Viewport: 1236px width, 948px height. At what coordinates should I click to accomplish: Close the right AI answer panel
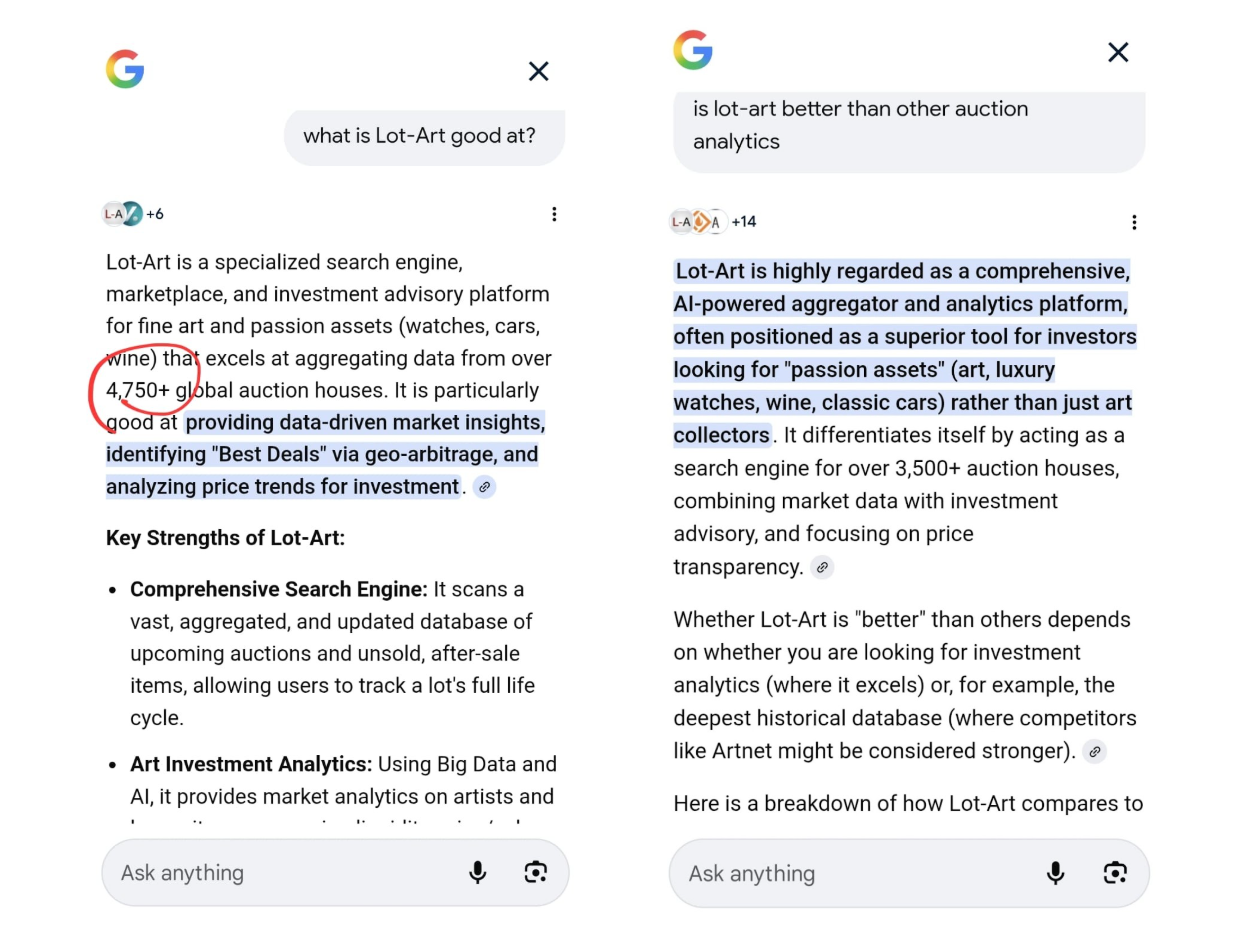point(1118,52)
